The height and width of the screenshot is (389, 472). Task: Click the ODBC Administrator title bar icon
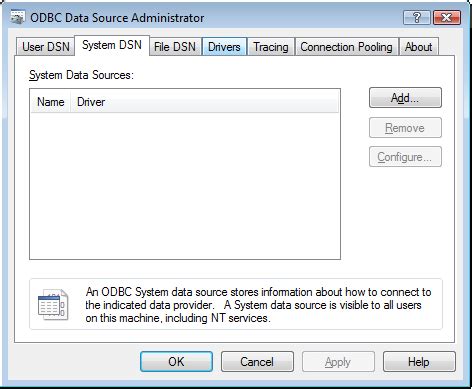click(x=17, y=17)
